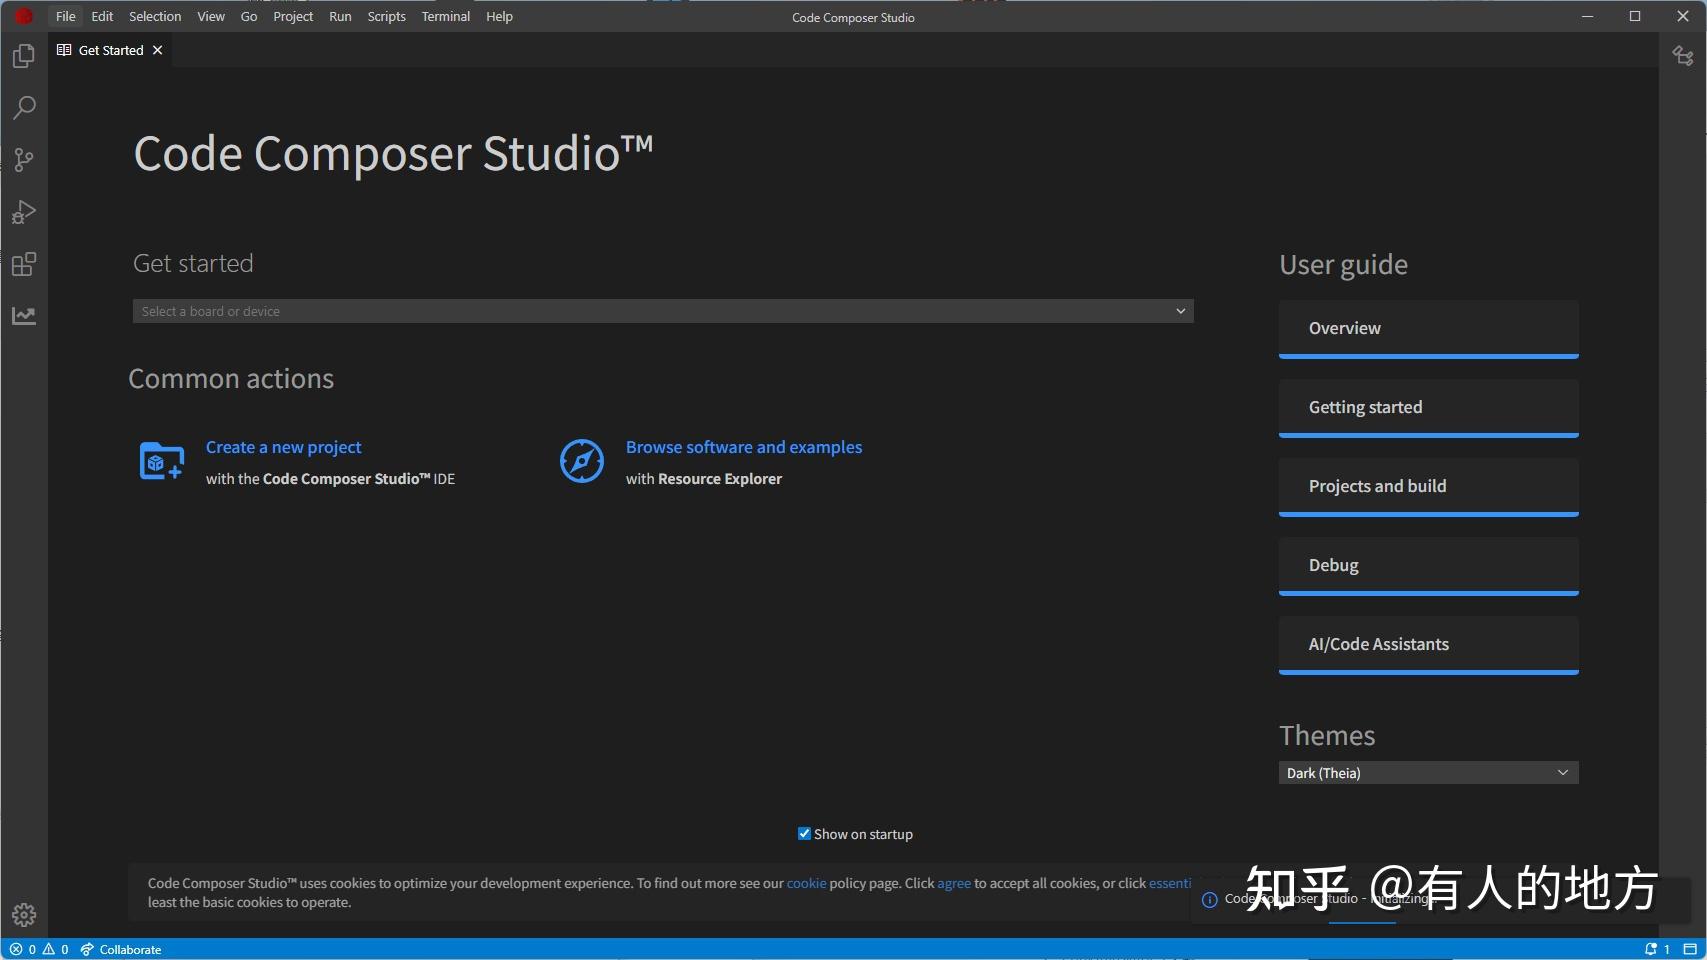
Task: Click the Get Started tab book icon
Action: point(64,50)
